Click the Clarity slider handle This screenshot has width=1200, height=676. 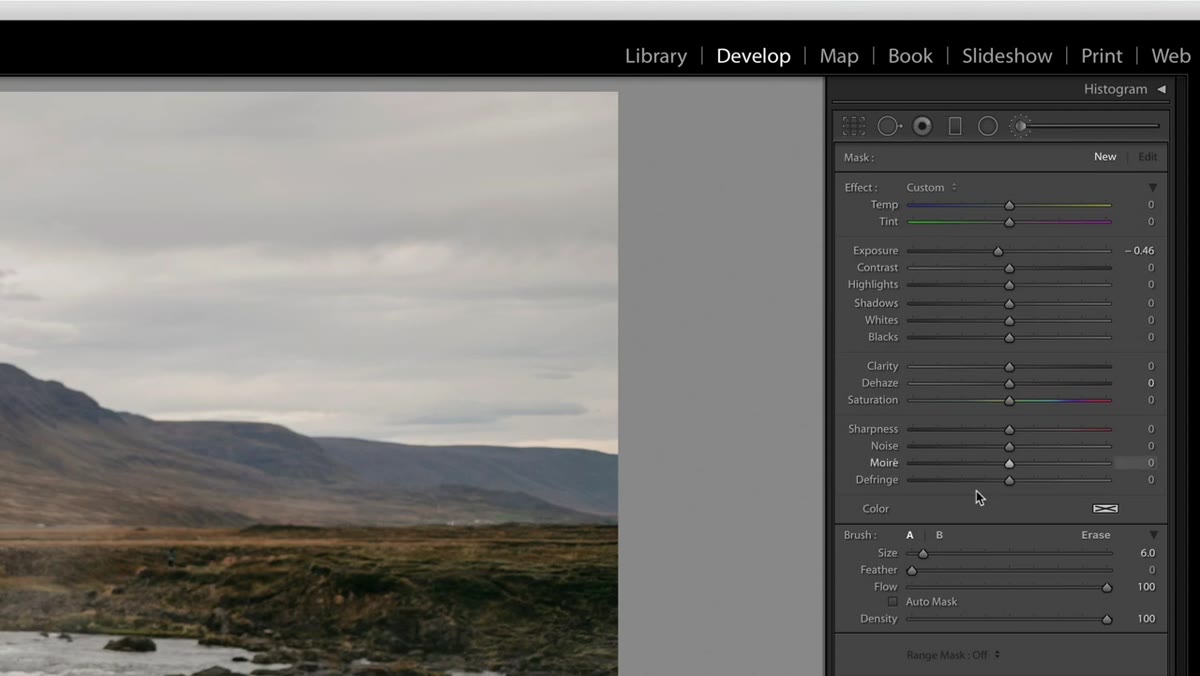[x=1009, y=366]
